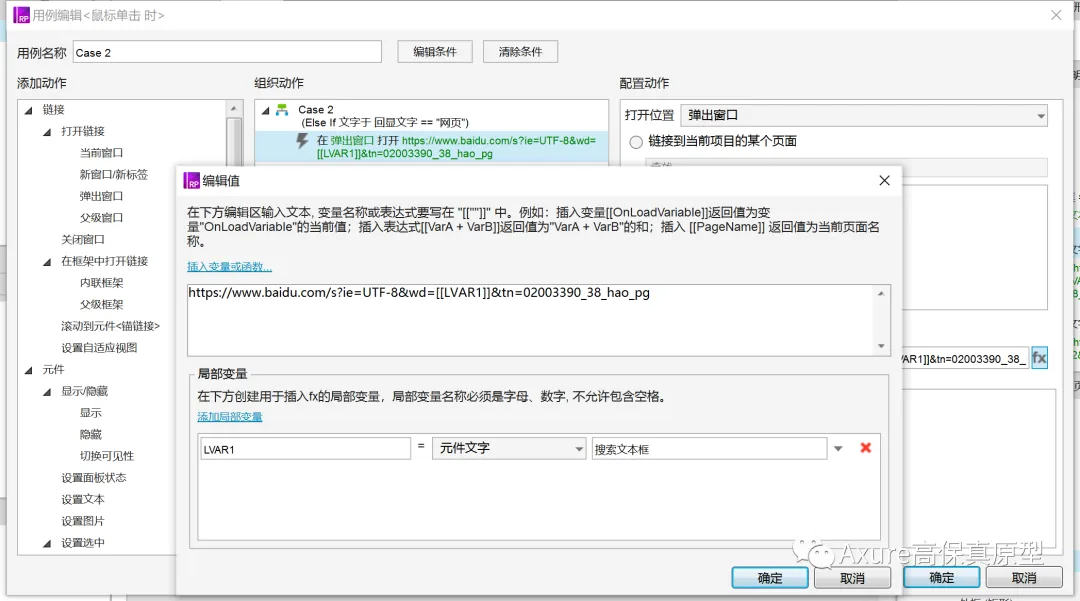The image size is (1080, 601).
Task: Select 设置自适应视图 action
Action: tap(99, 348)
